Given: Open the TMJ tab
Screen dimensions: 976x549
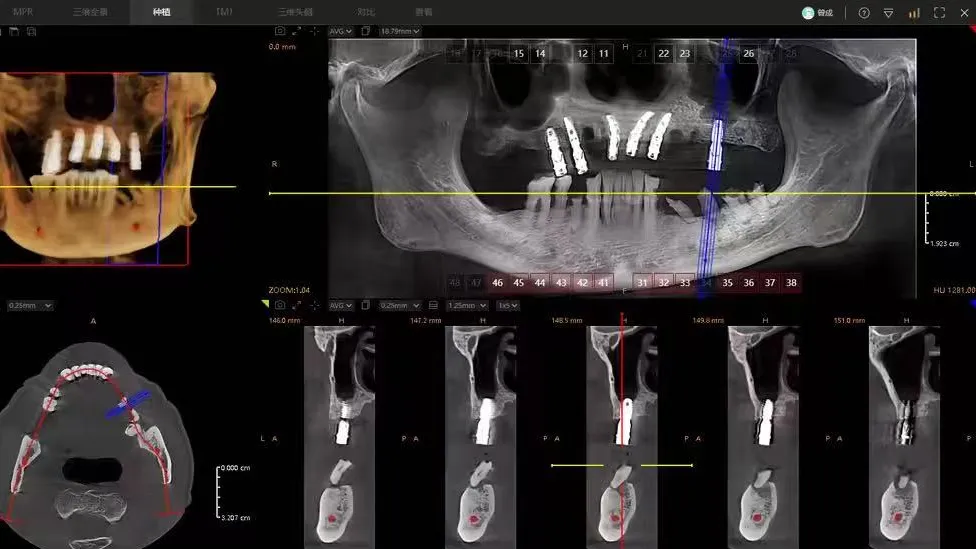Looking at the screenshot, I should pos(225,12).
